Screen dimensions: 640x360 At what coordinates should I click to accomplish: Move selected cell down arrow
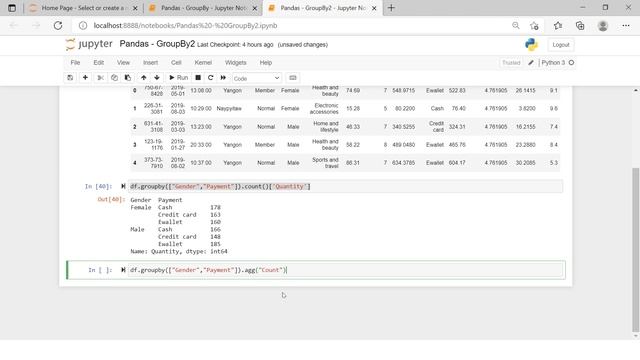click(157, 78)
